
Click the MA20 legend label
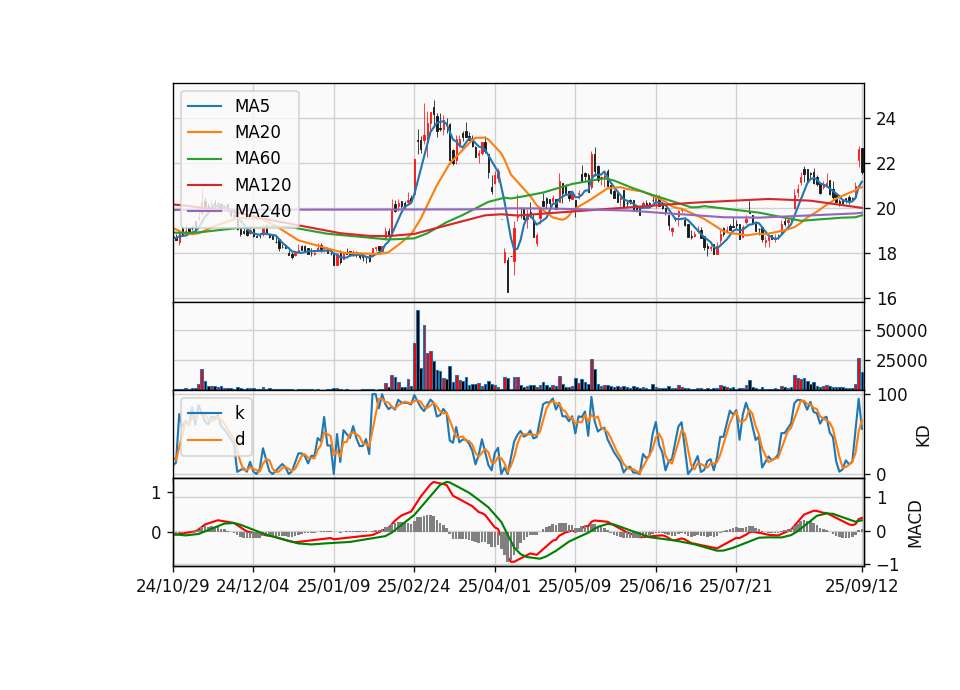pos(257,132)
